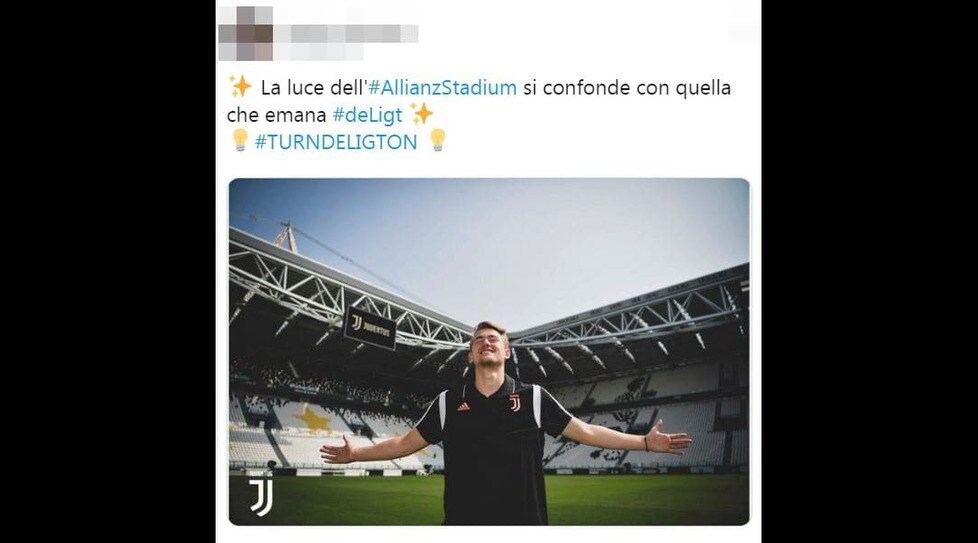The image size is (978, 543).
Task: Open the blurred profile avatar
Action: pos(246,34)
